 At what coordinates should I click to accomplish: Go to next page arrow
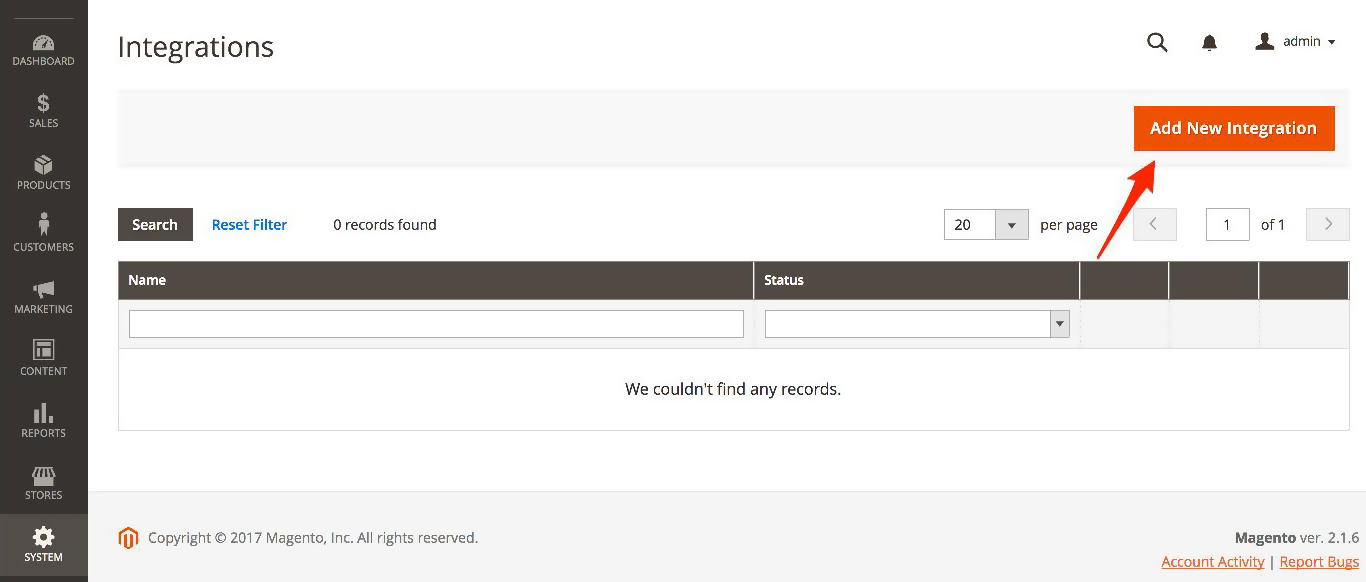(1328, 224)
